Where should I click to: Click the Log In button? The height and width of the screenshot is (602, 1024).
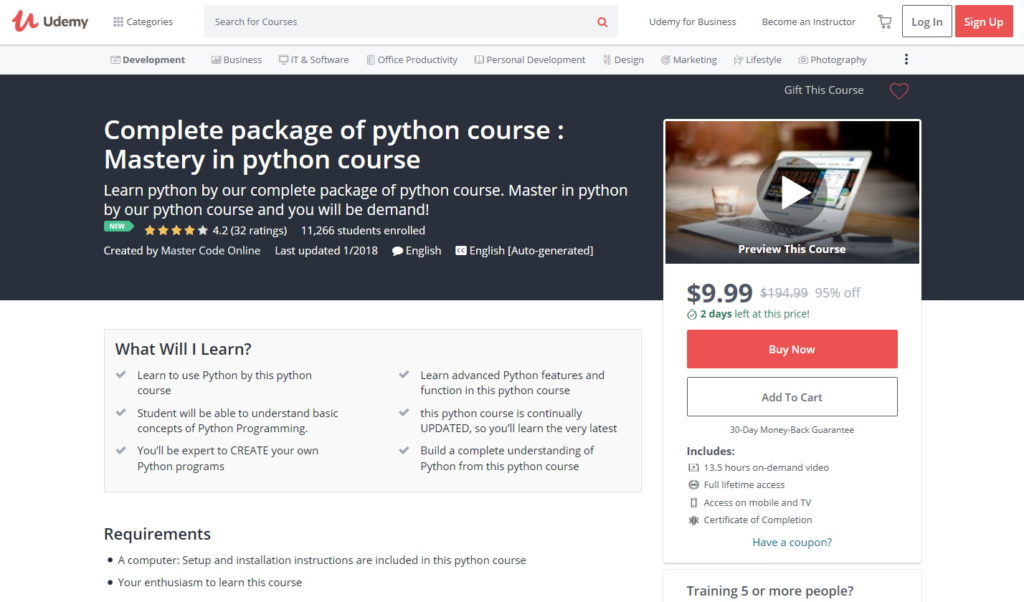(x=926, y=22)
